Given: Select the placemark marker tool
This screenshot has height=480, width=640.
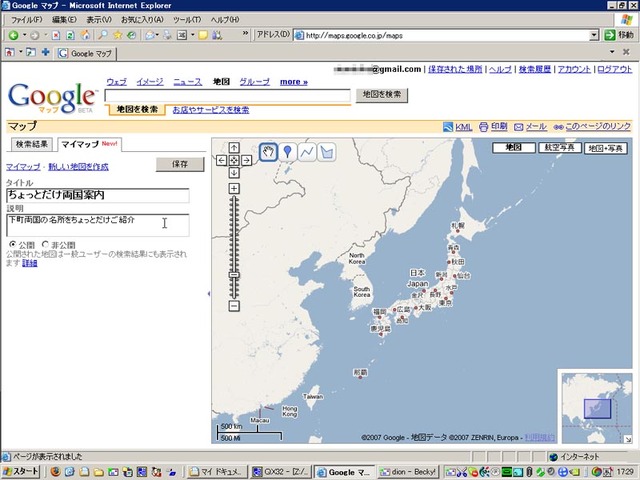Looking at the screenshot, I should pos(287,152).
